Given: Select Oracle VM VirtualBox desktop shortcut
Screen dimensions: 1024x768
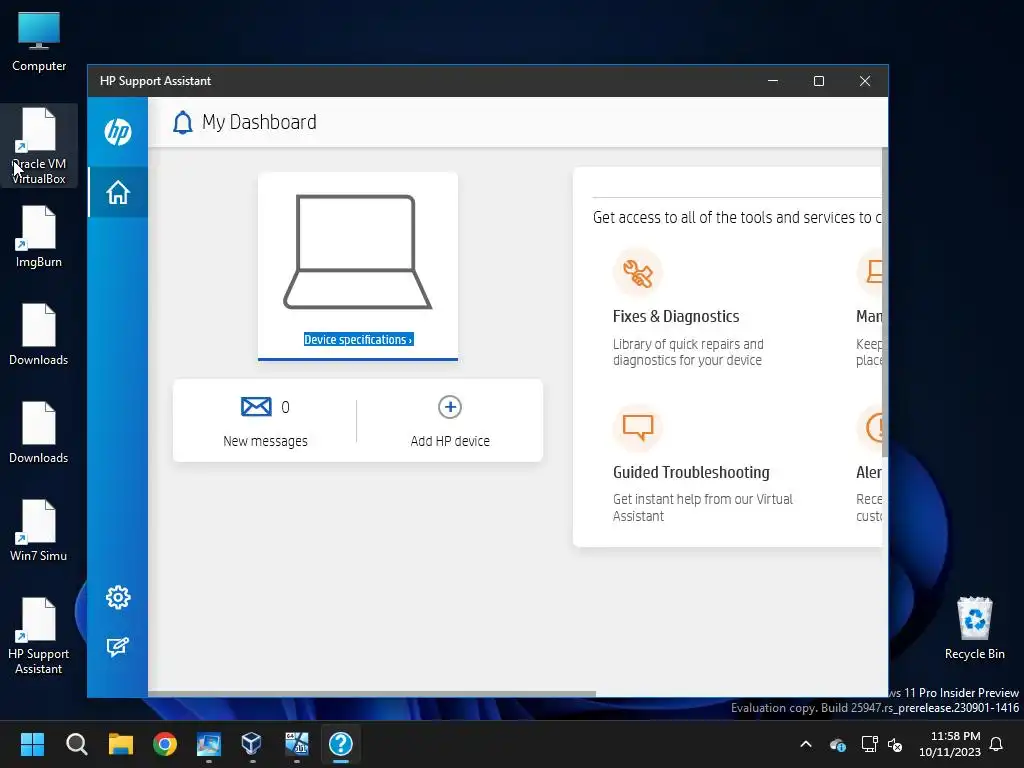Looking at the screenshot, I should (x=39, y=146).
